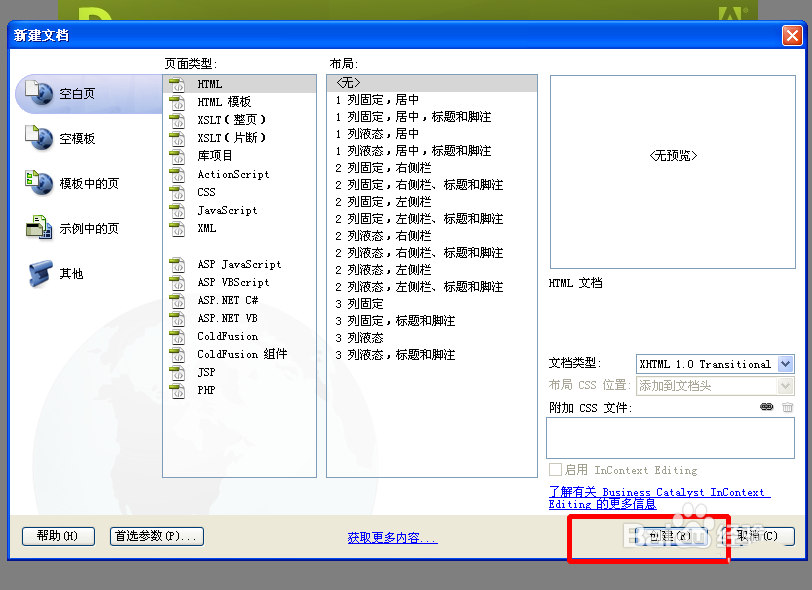812x590 pixels.
Task: Click the ASP.NET VB file icon
Action: point(177,318)
